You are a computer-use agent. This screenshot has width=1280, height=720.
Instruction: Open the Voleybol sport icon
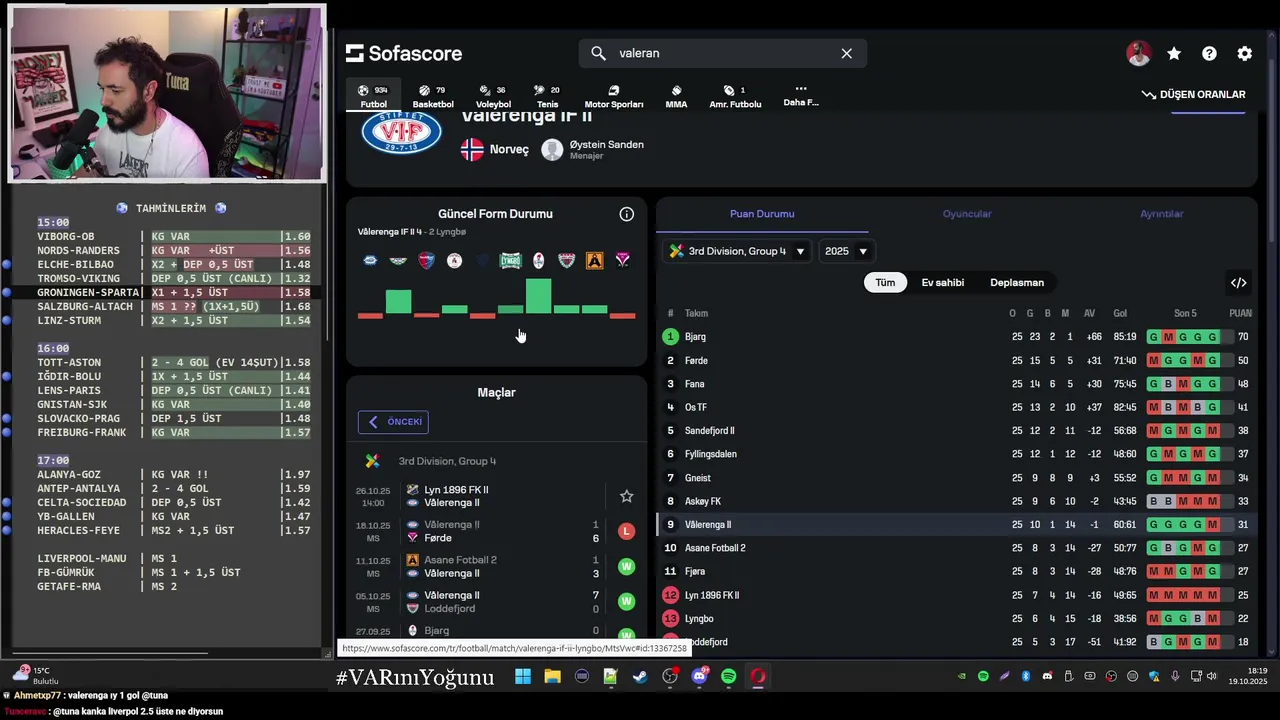coord(493,96)
